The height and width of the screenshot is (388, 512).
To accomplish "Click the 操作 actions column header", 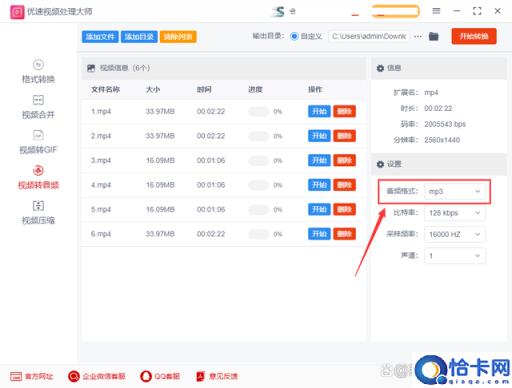I will [x=315, y=89].
